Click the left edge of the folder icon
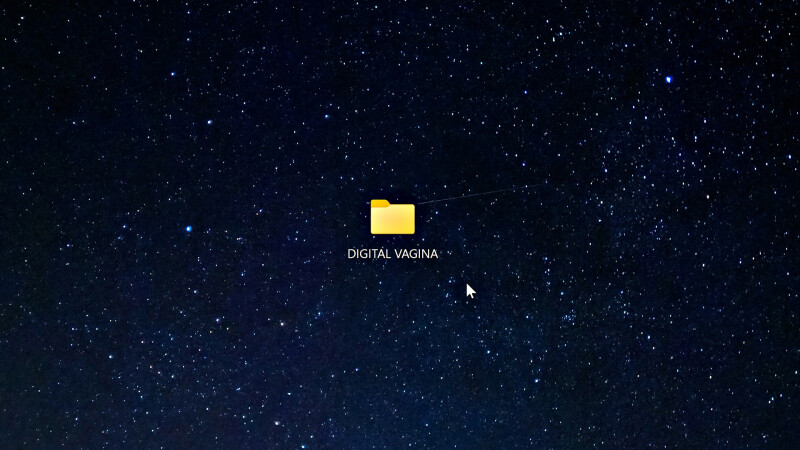The height and width of the screenshot is (450, 800). click(x=373, y=219)
